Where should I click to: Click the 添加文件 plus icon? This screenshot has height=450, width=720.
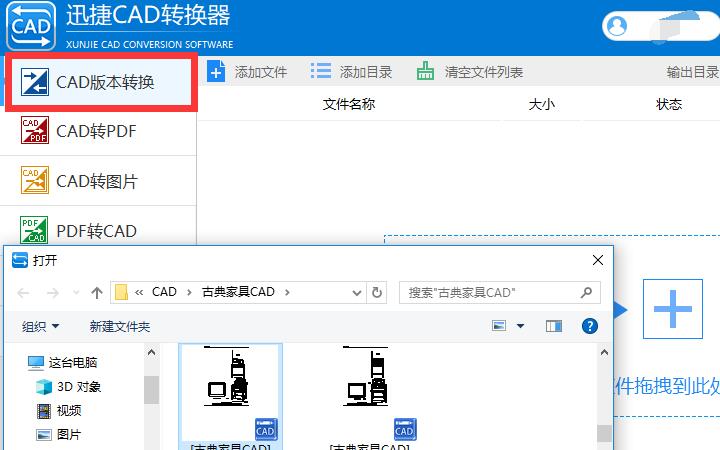(x=216, y=72)
